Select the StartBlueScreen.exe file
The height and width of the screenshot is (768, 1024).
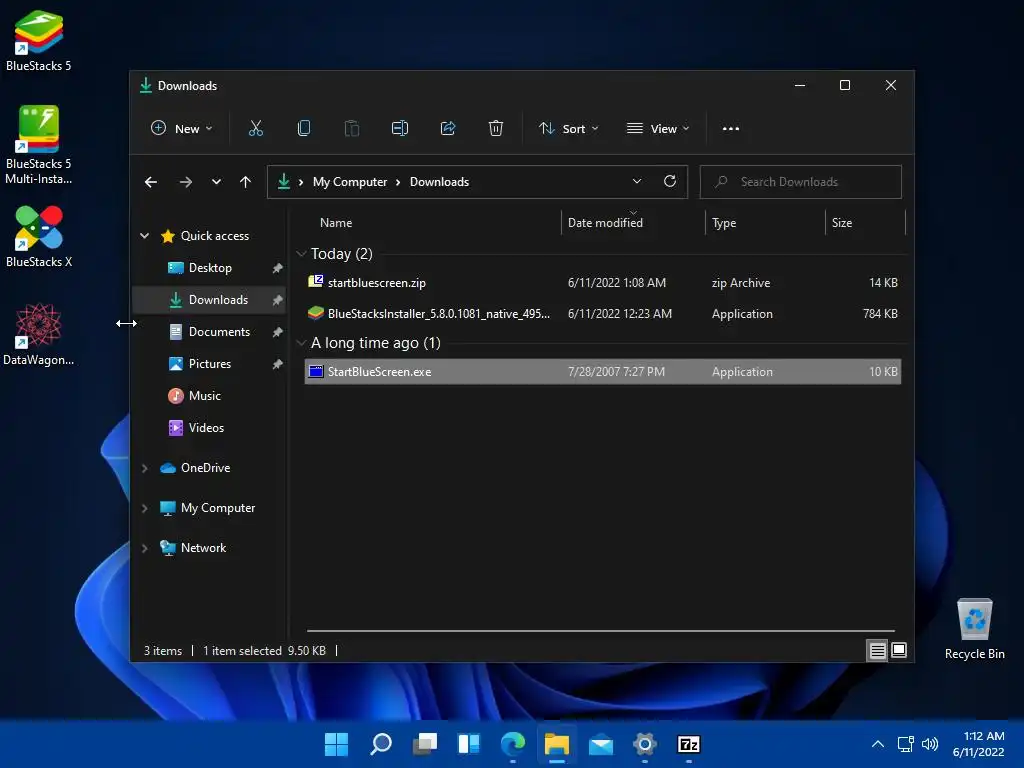point(603,372)
